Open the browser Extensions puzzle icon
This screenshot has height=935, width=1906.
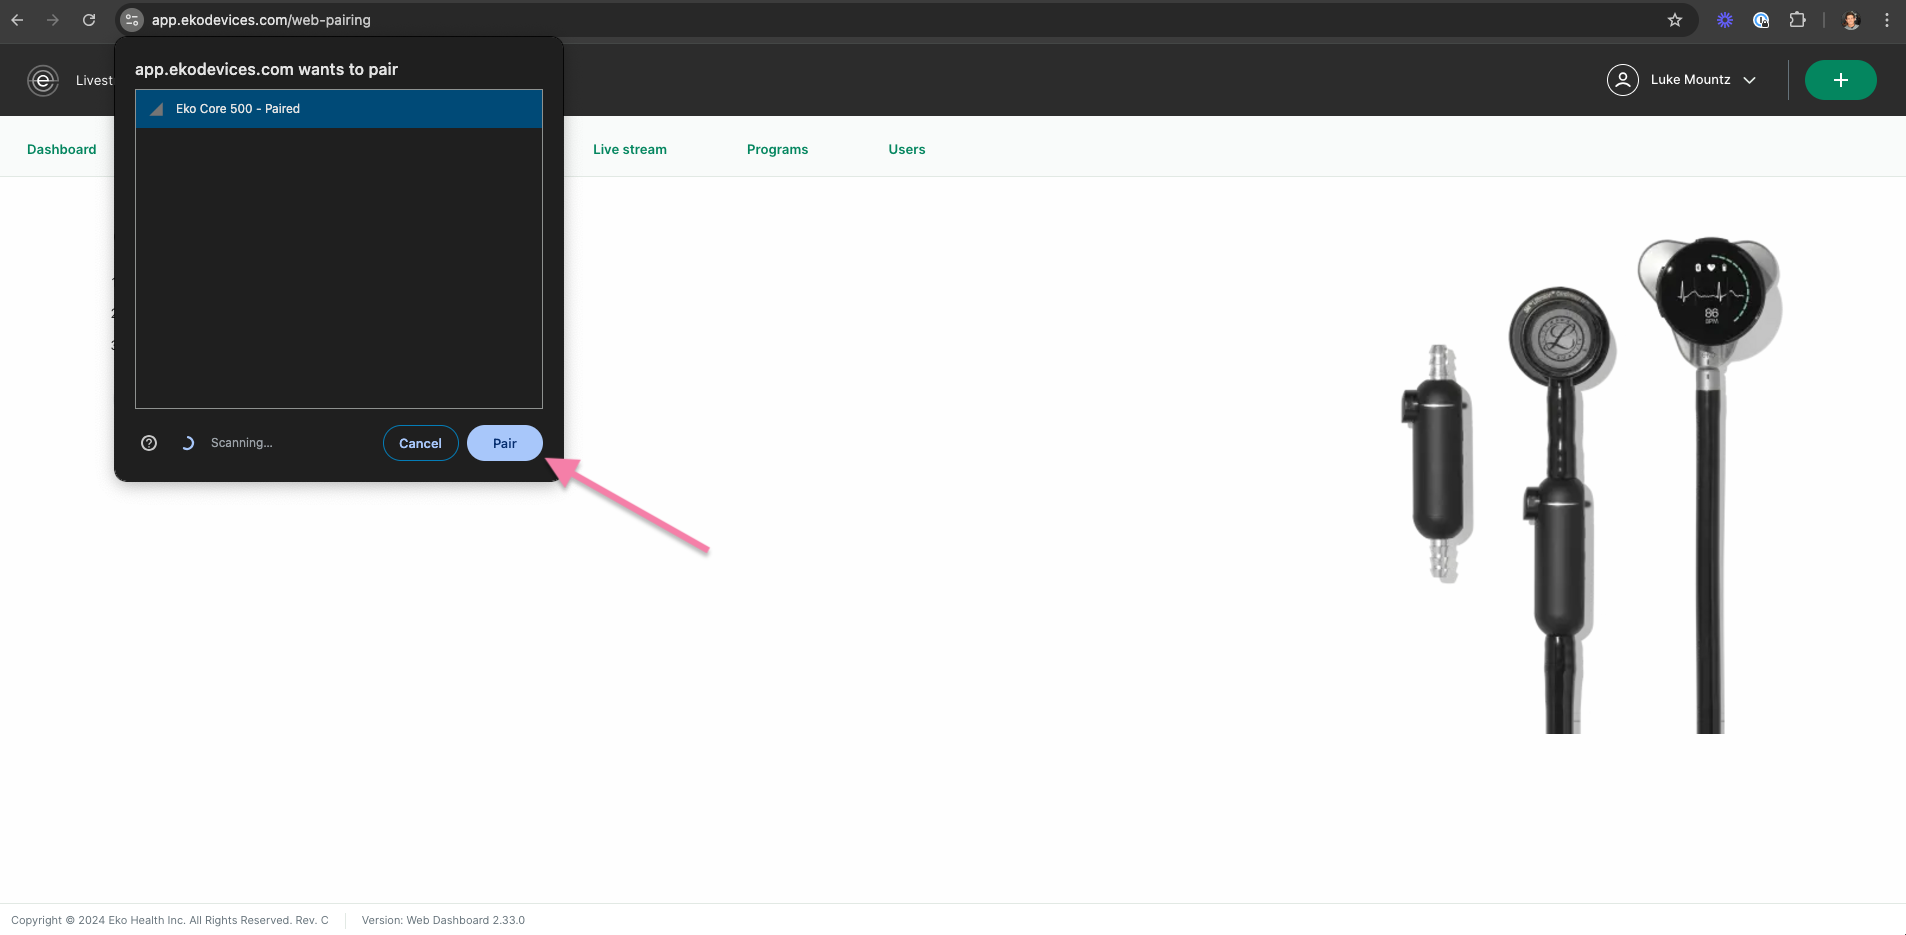(1797, 19)
